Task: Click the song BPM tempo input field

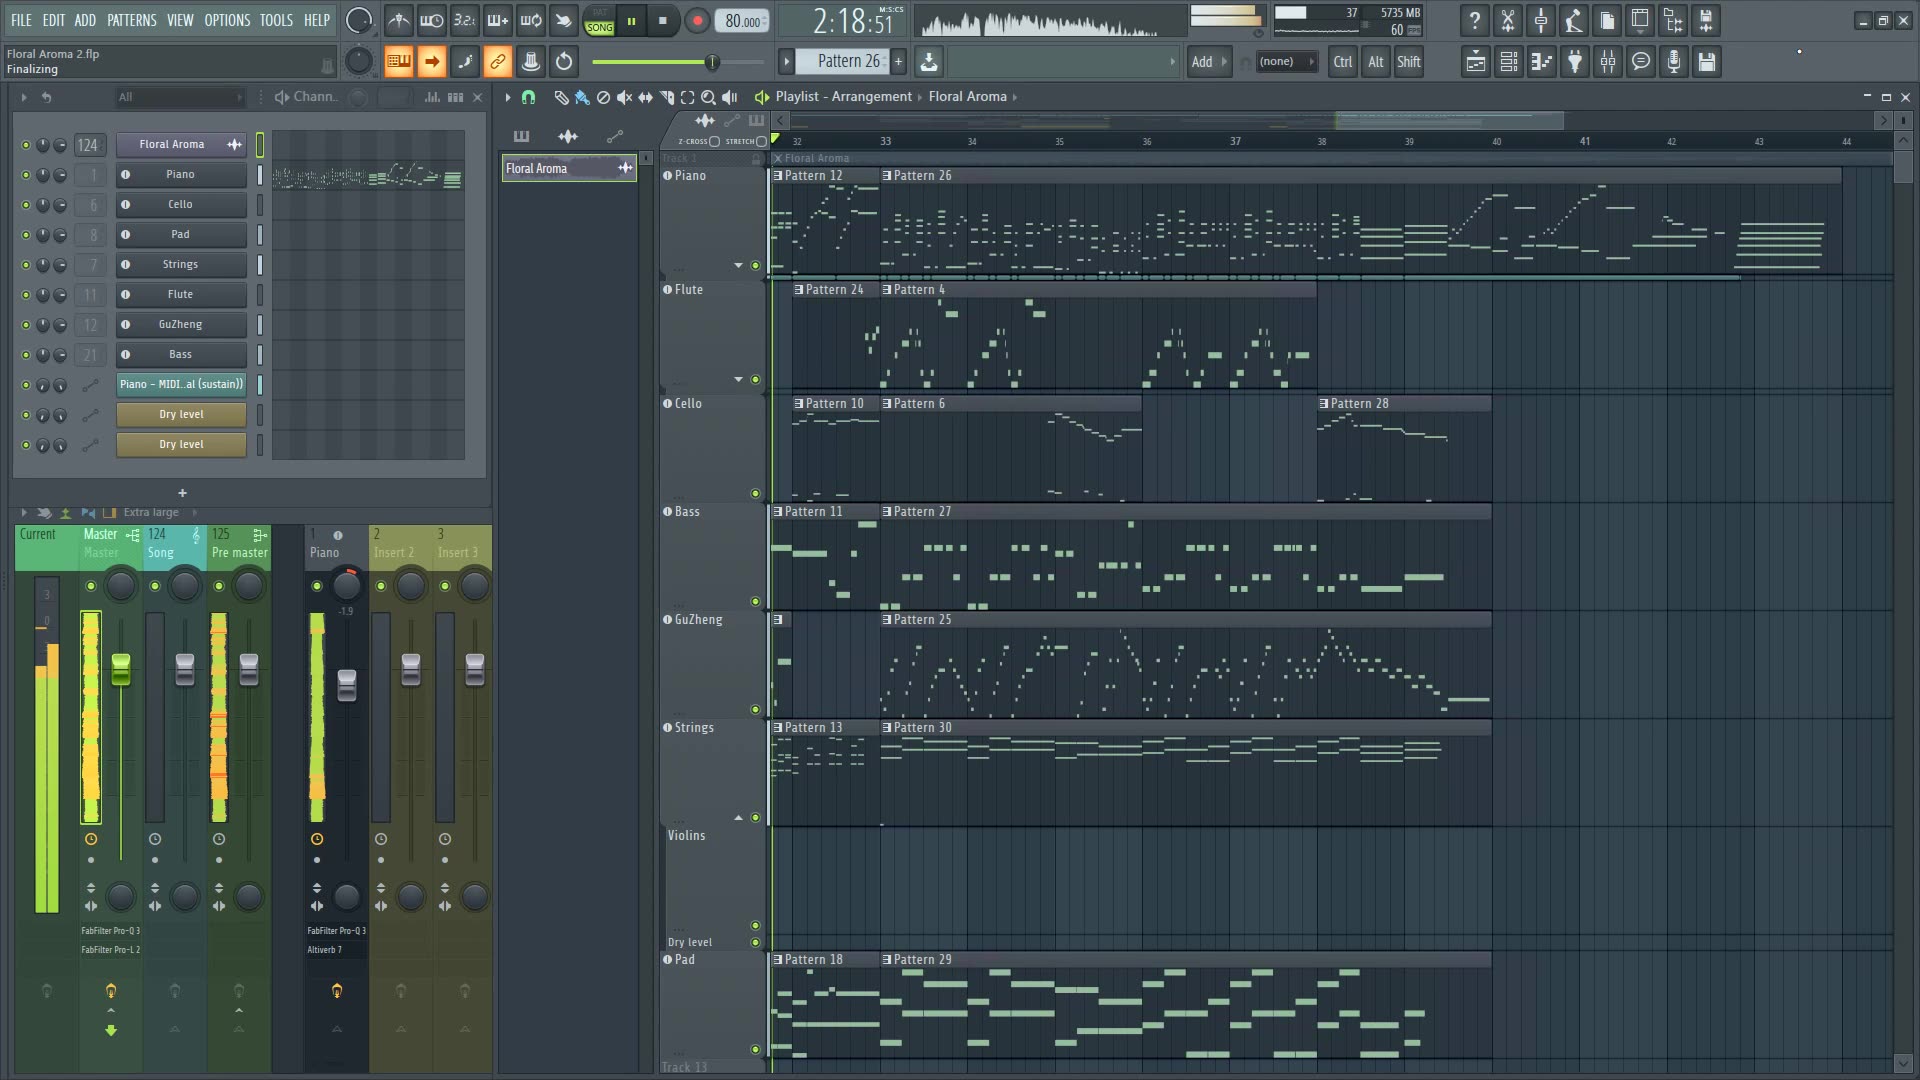Action: point(741,20)
